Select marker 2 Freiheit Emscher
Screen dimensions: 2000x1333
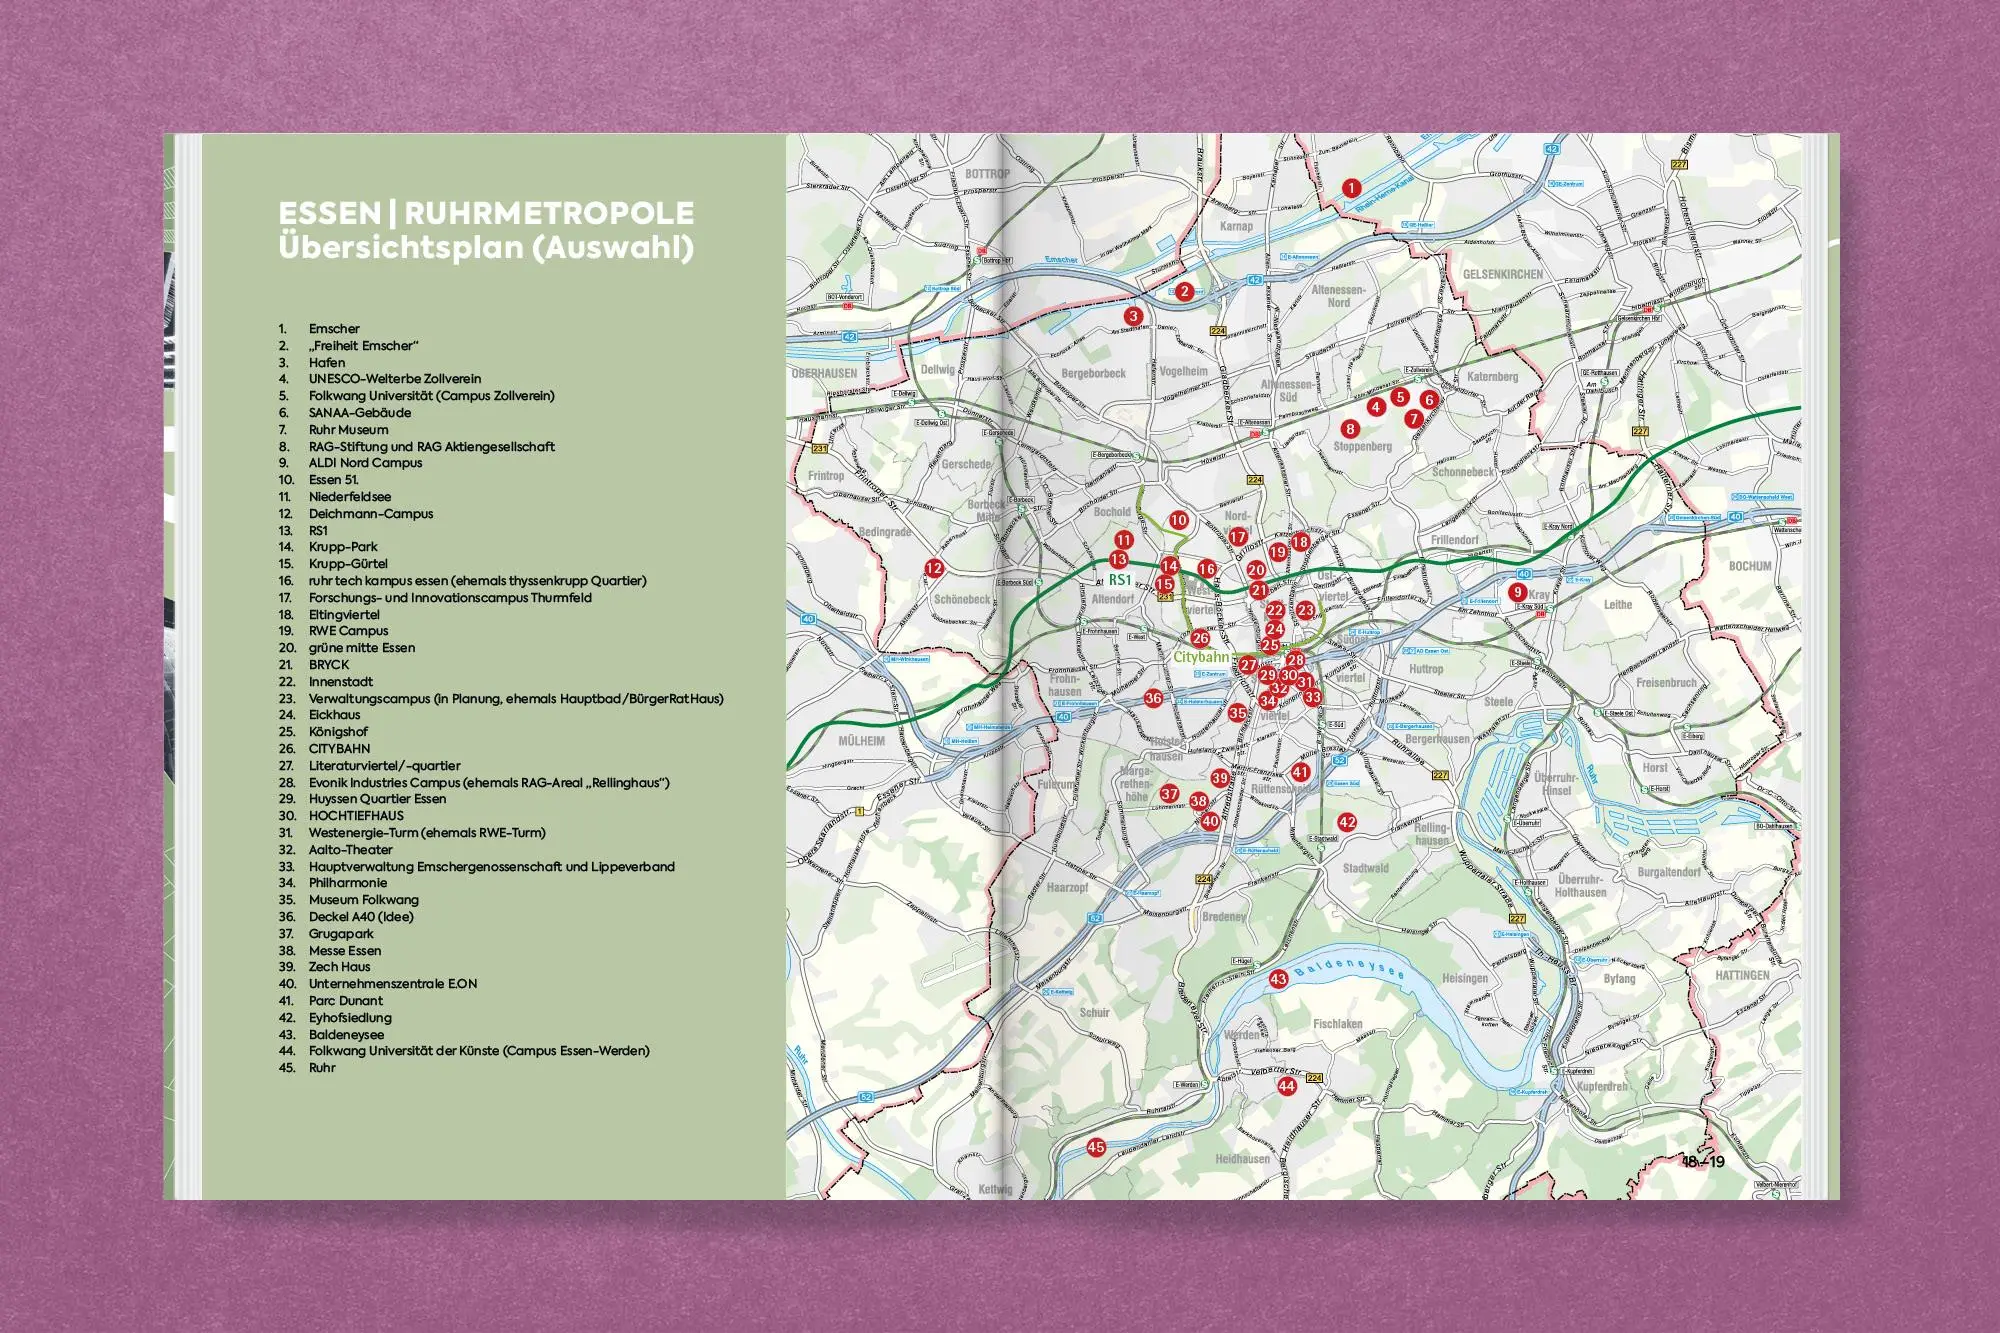click(1184, 291)
